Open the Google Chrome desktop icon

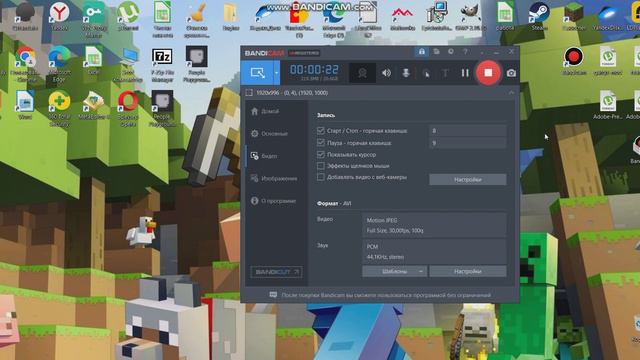click(x=25, y=63)
